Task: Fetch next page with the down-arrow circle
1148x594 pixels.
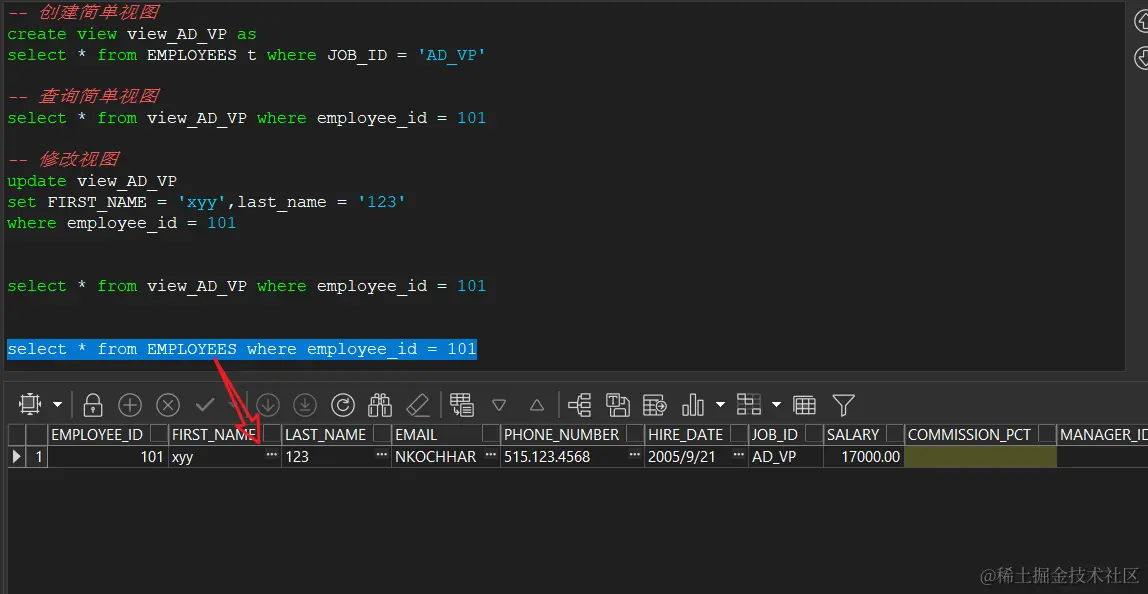Action: [268, 404]
